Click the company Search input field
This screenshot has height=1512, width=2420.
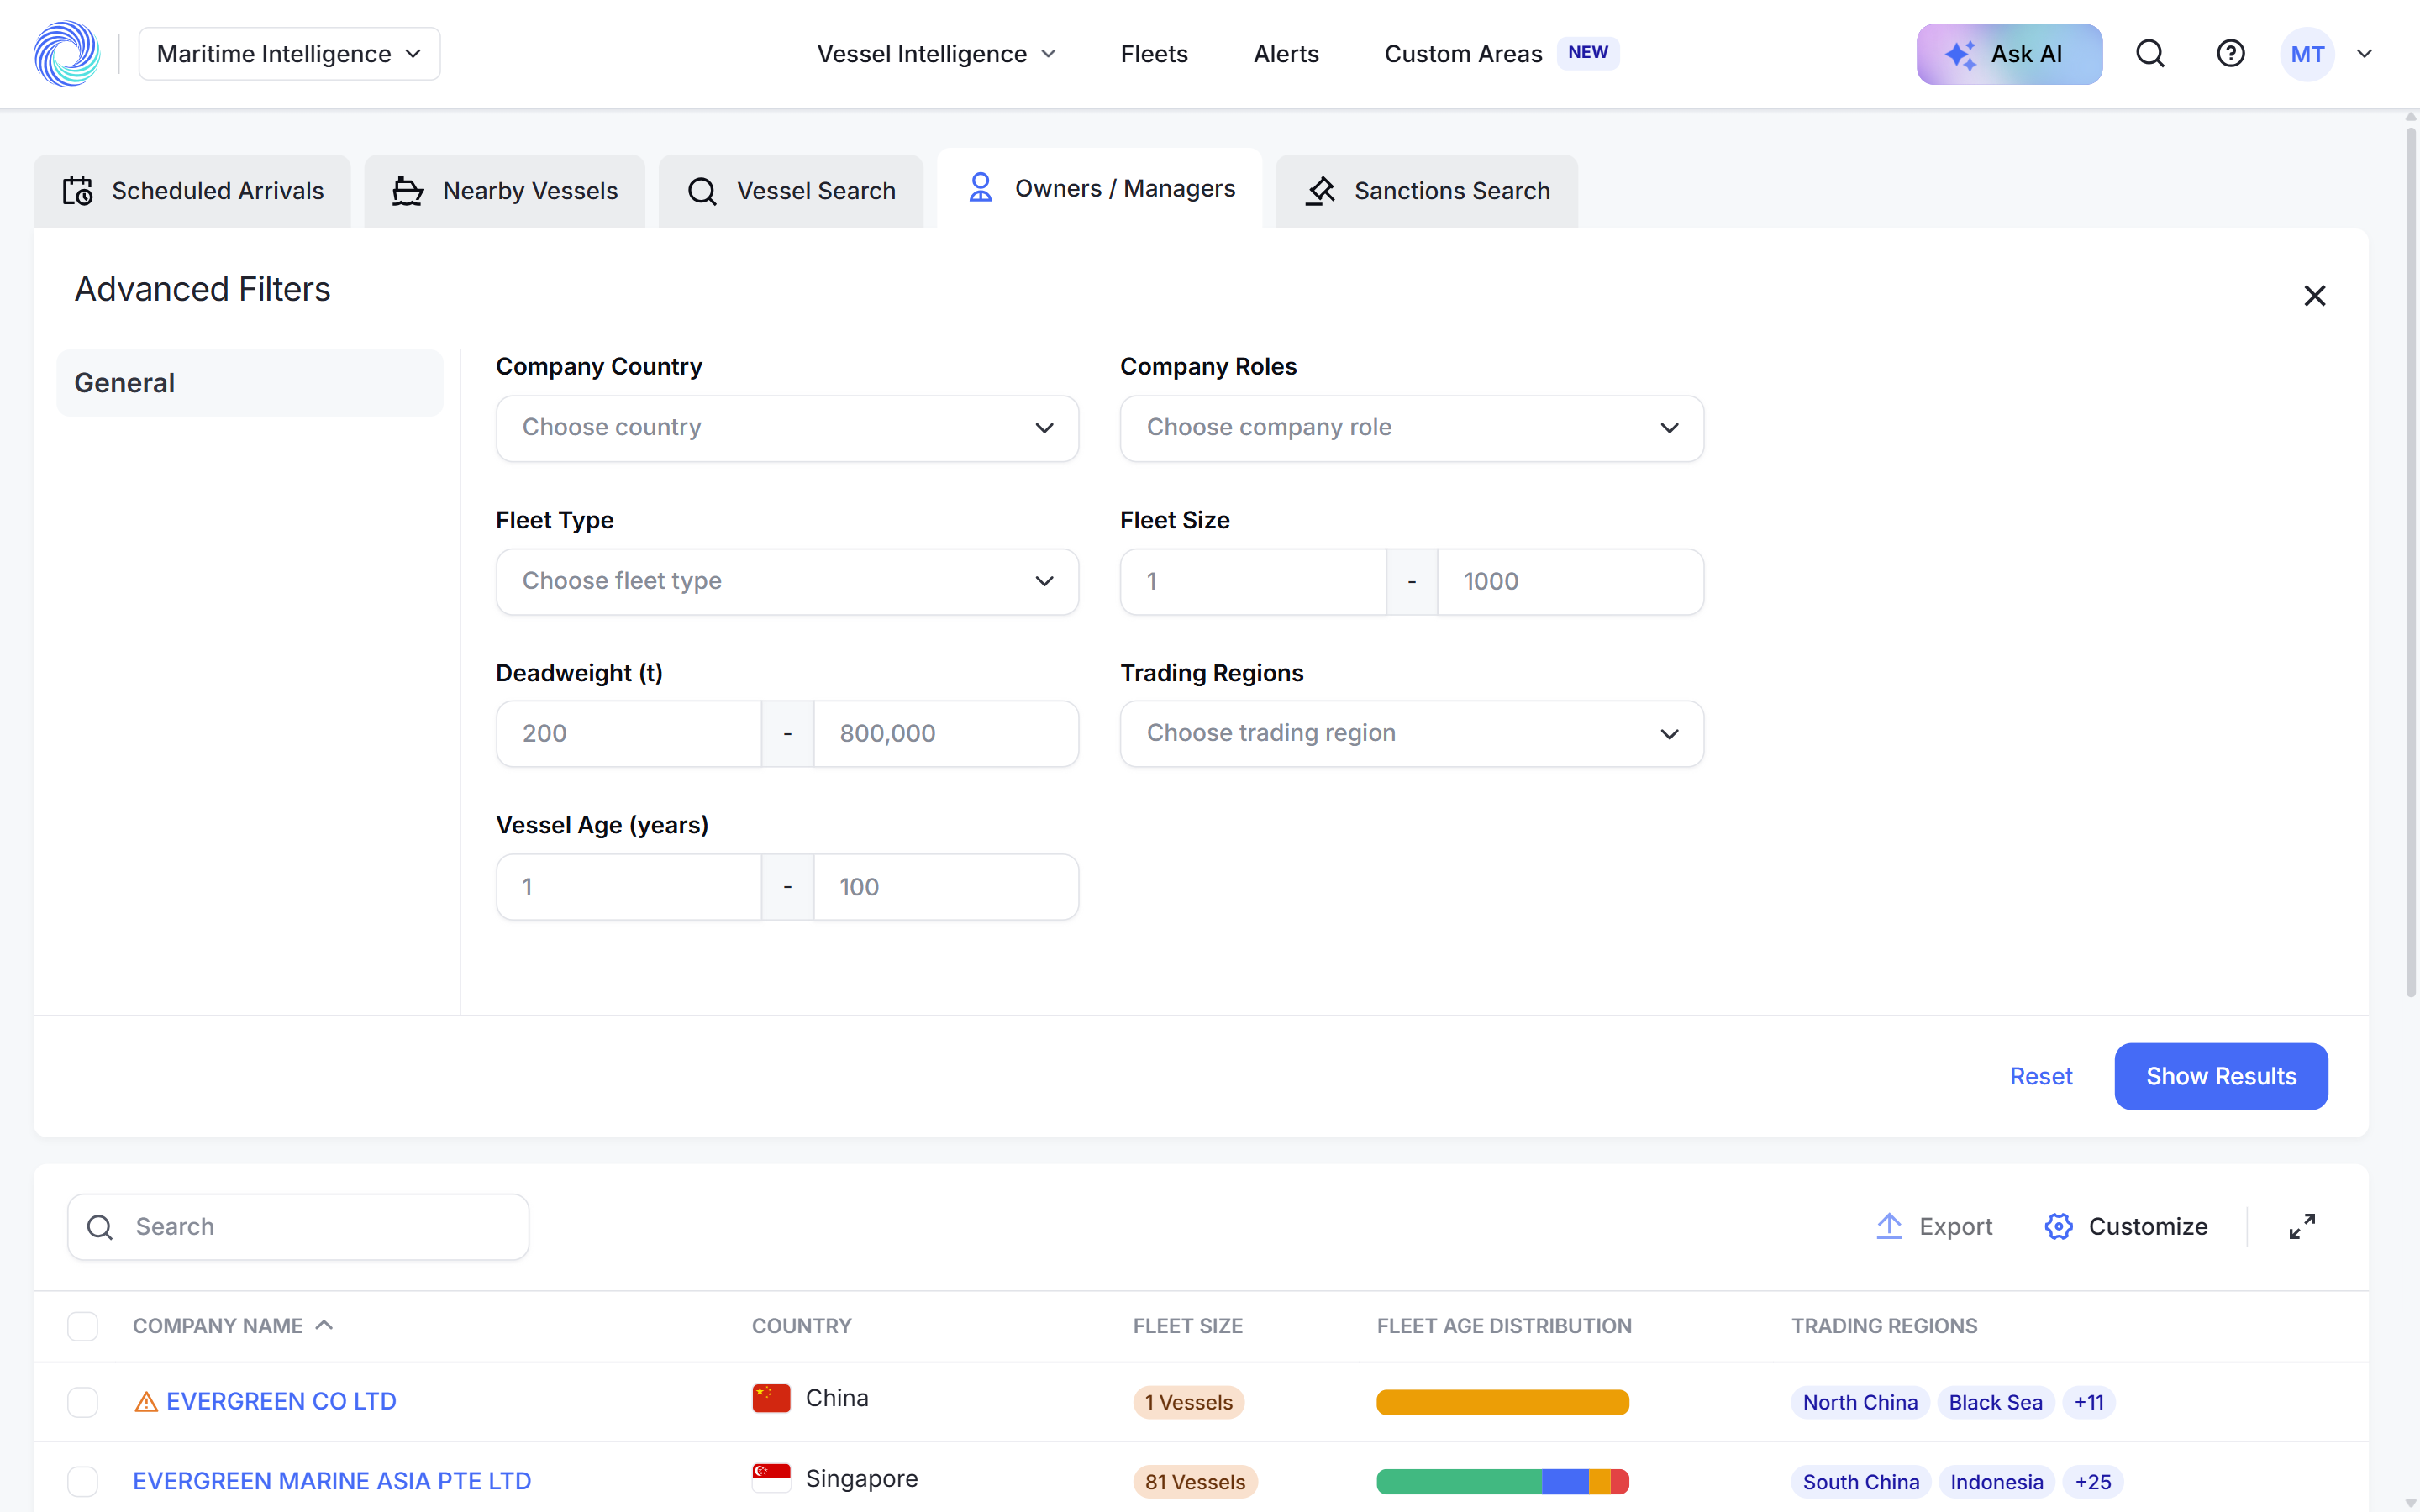[x=298, y=1226]
